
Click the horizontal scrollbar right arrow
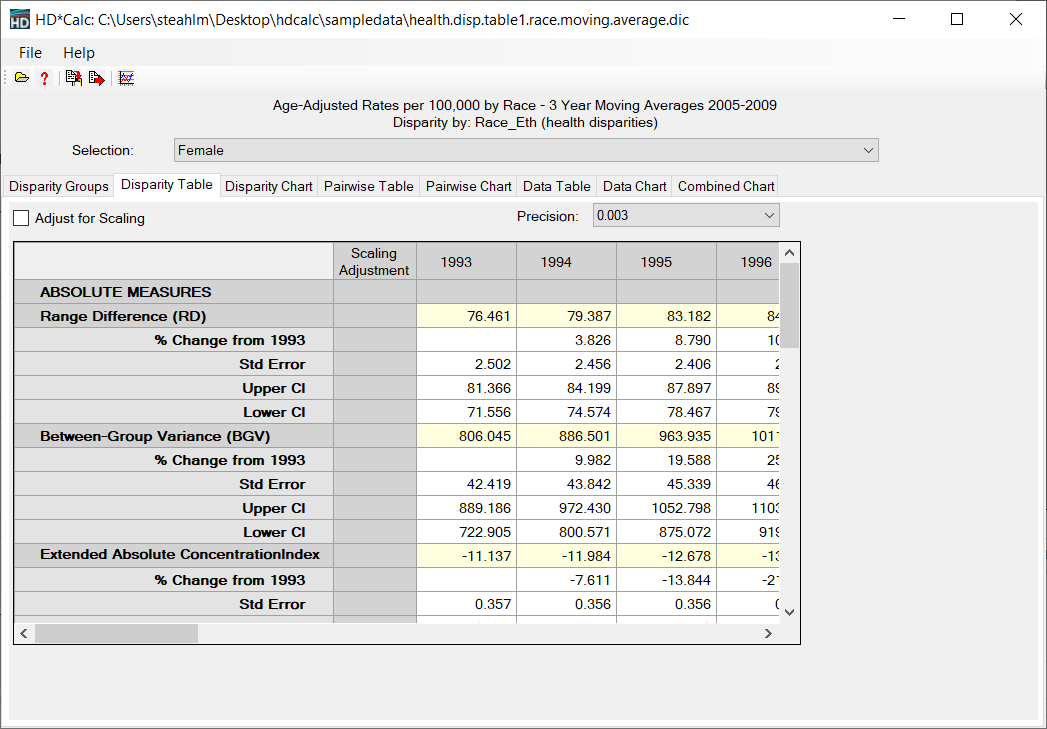[x=768, y=633]
